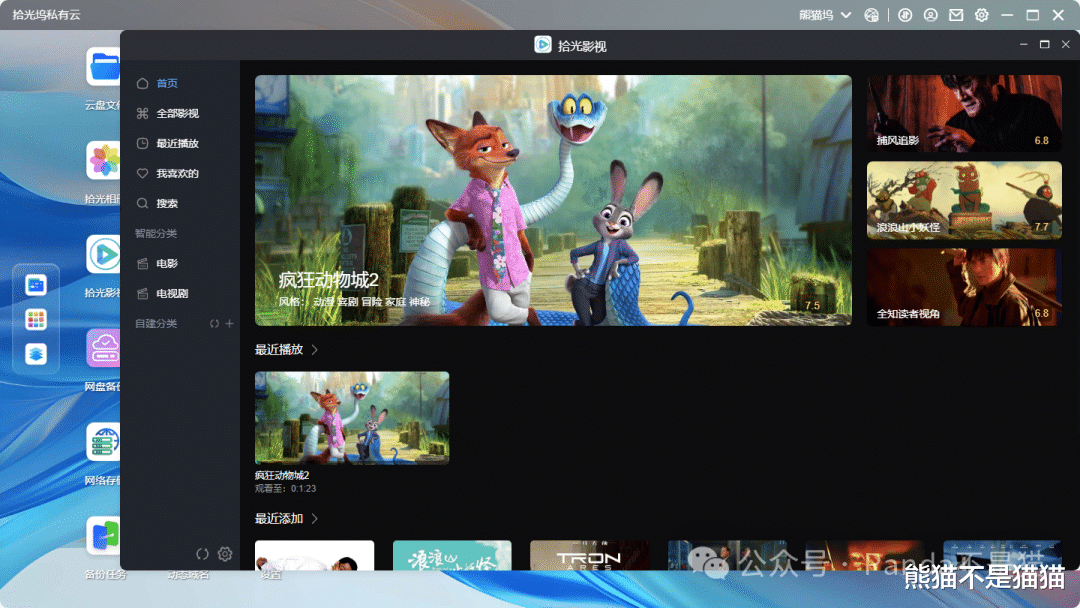Open 拾光坞私有云 settings gear in top bar
Viewport: 1080px width, 608px height.
[x=982, y=15]
